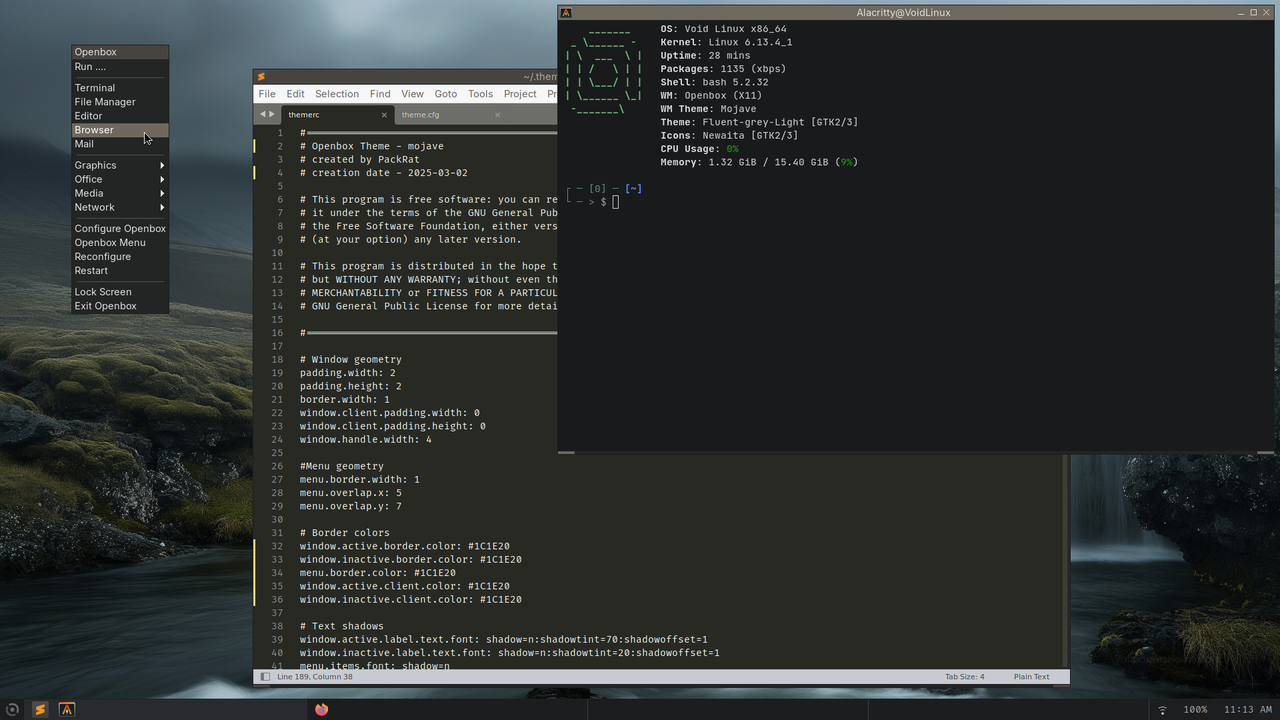Click Restart in Openbox menu
Image resolution: width=1280 pixels, height=720 pixels.
click(x=120, y=271)
